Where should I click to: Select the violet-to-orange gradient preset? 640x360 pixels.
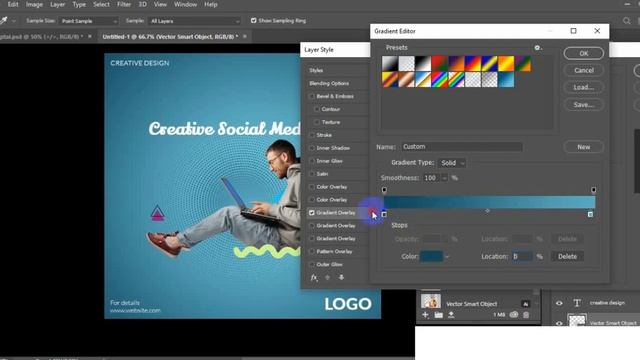tap(456, 64)
